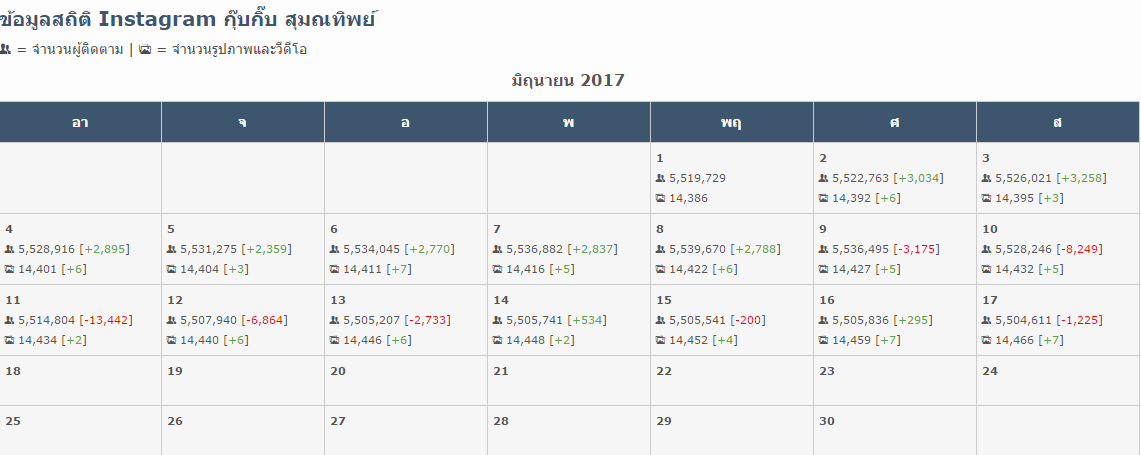The width and height of the screenshot is (1141, 455).
Task: Click followers icon in June 1 cell
Action: click(x=660, y=178)
